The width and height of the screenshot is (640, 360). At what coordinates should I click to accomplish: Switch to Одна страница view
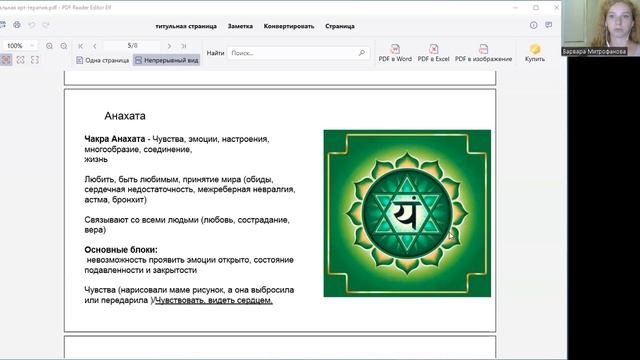tap(103, 60)
